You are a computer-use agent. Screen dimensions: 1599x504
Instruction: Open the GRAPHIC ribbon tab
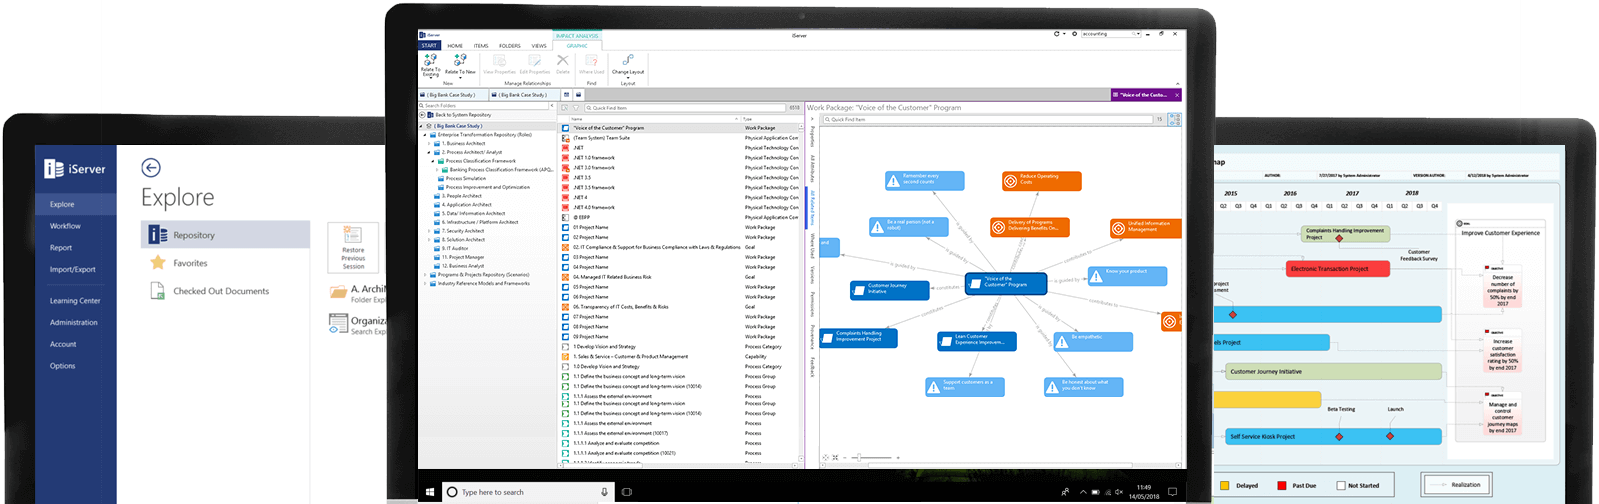pos(577,45)
